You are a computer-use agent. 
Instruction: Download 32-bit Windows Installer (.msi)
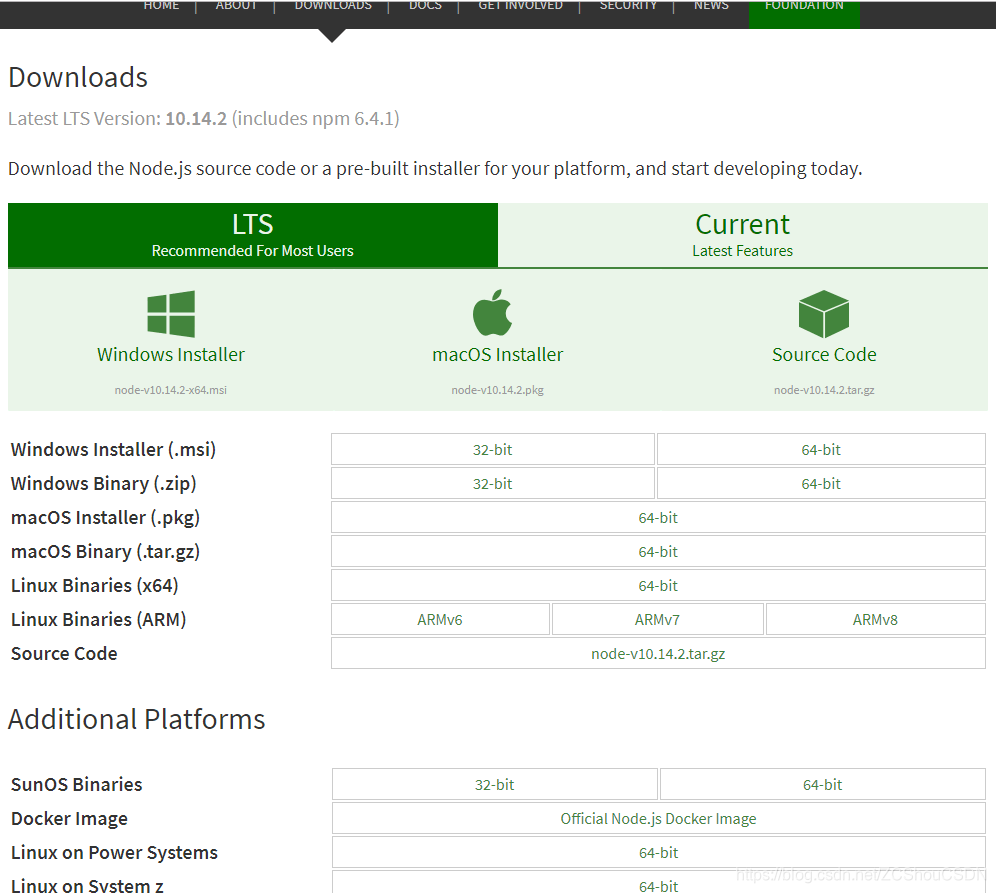click(x=492, y=450)
